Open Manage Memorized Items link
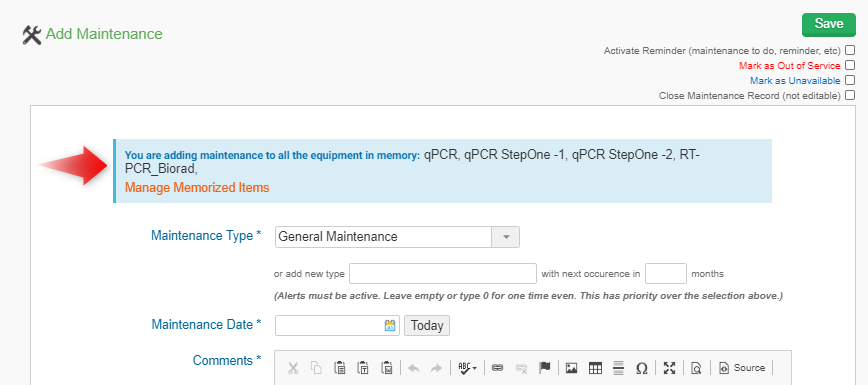The width and height of the screenshot is (868, 385). [x=197, y=187]
